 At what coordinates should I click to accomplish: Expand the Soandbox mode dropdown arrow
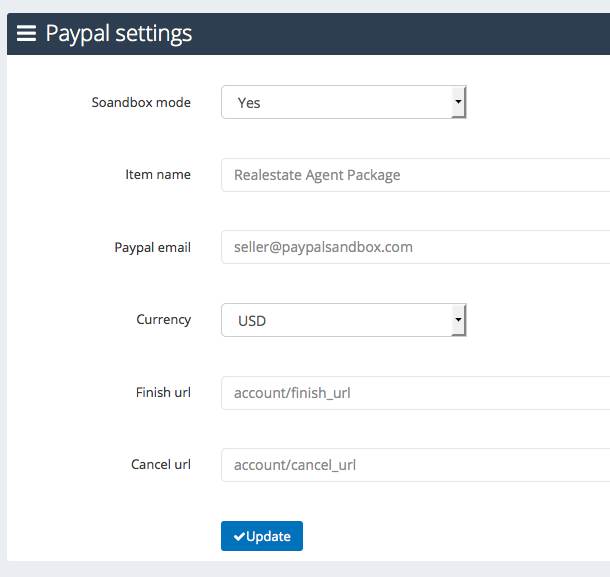click(x=458, y=102)
